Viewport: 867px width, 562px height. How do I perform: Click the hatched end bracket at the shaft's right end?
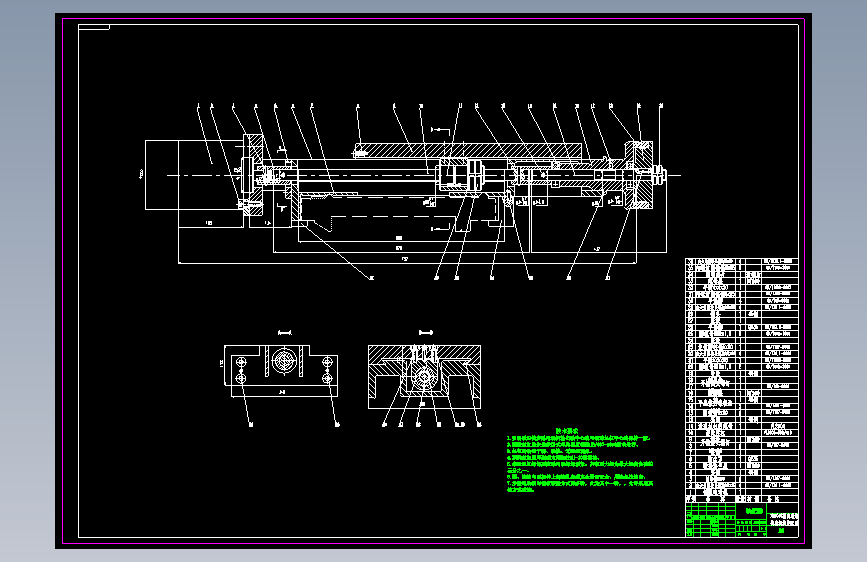pos(639,175)
